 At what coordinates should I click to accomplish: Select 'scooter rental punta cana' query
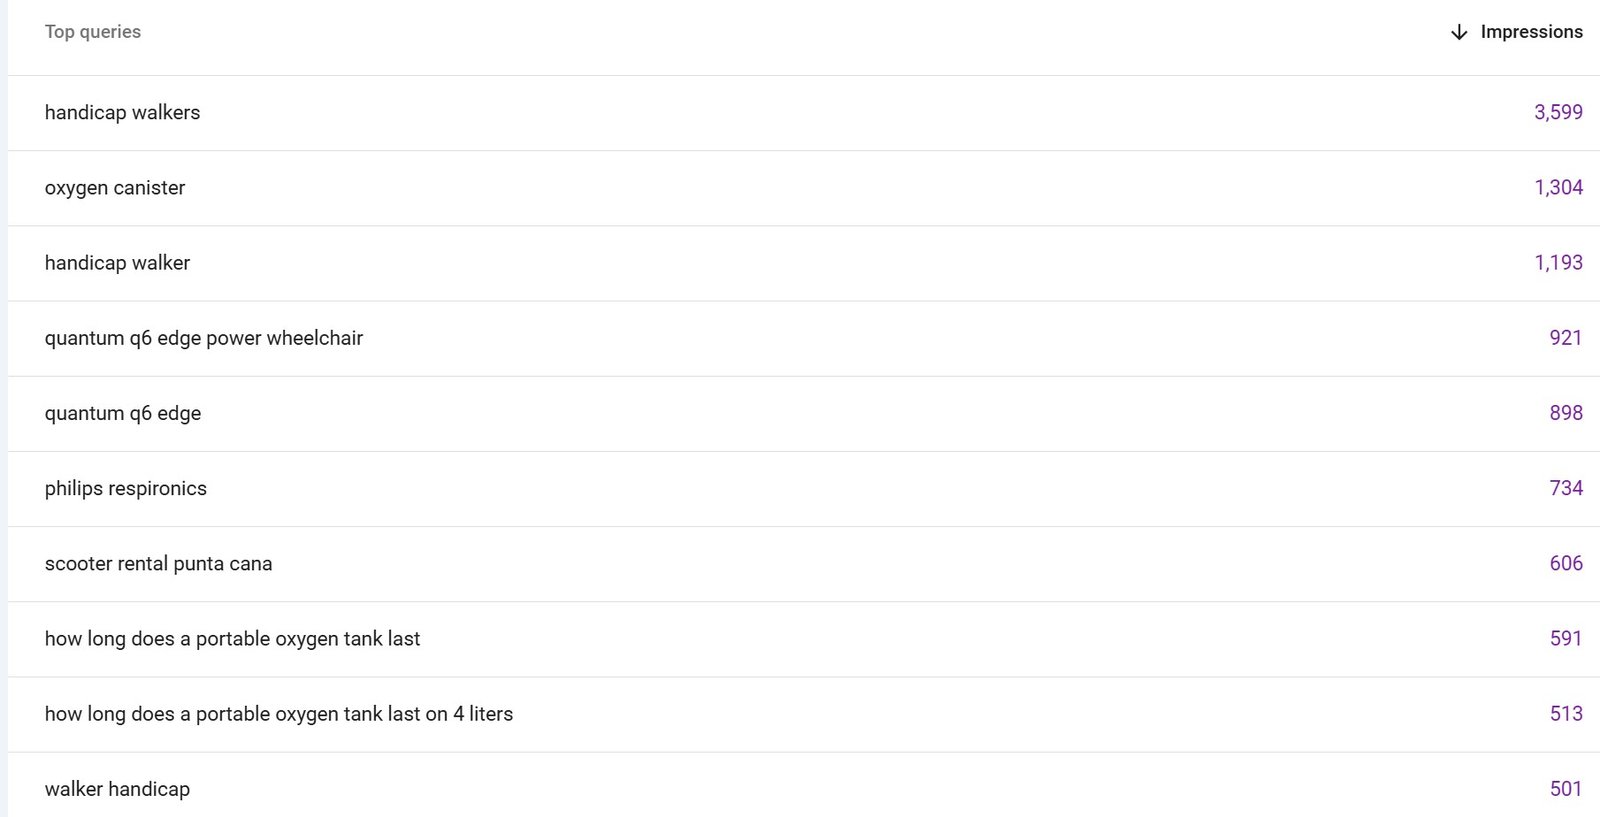pyautogui.click(x=158, y=564)
